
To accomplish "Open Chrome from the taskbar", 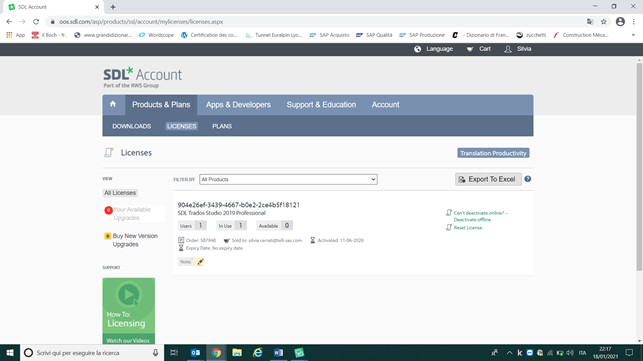I will pos(216,353).
